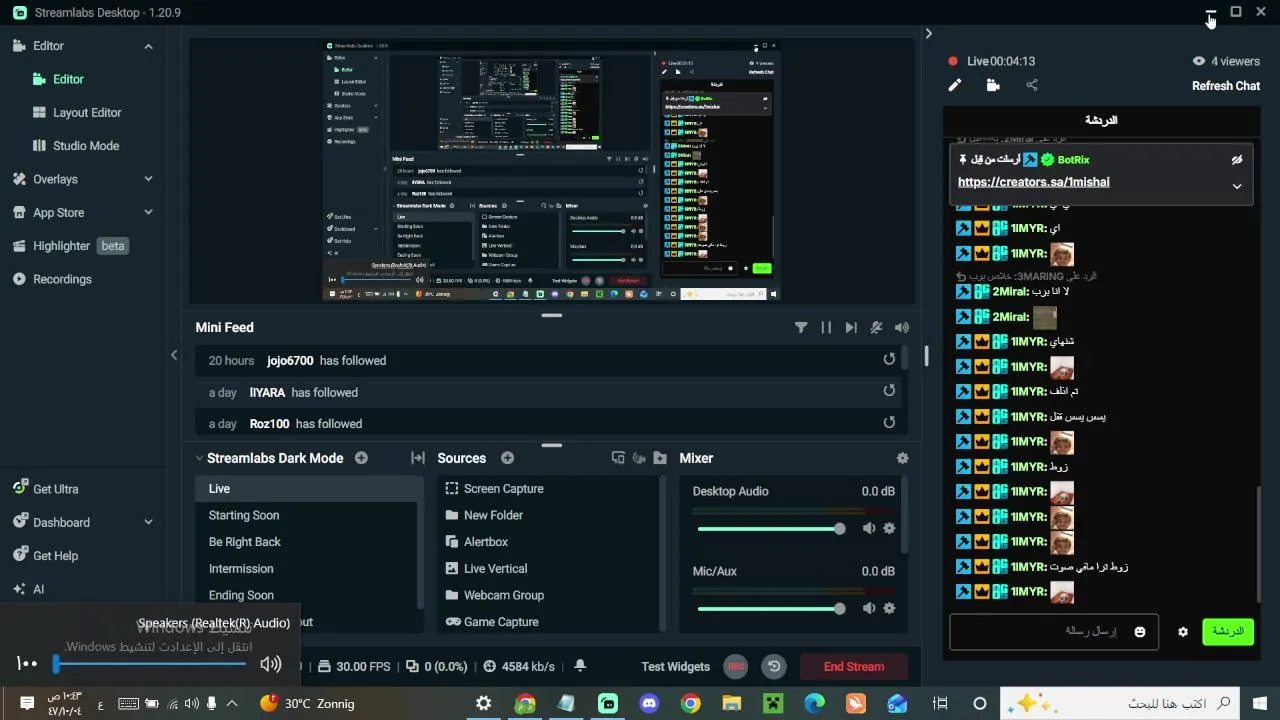Open the chat emoji picker
The height and width of the screenshot is (720, 1280).
point(1140,632)
